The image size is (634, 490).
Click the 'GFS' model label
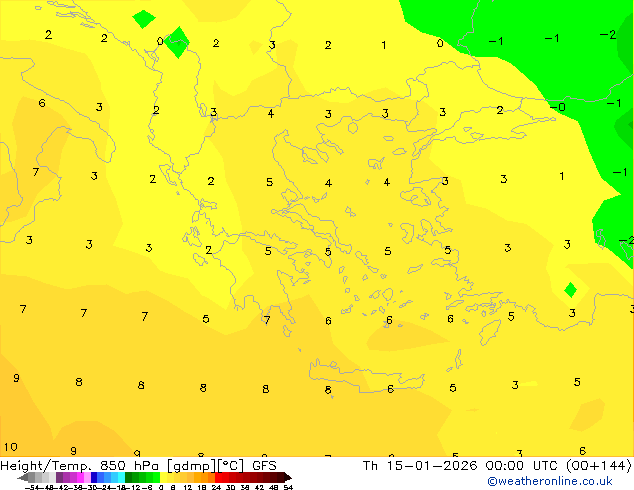(264, 466)
